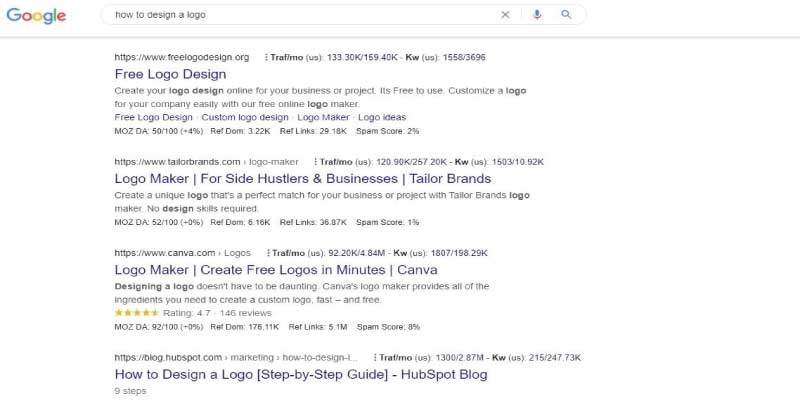
Task: Click 'Kw (us): 1558/3696' stat
Action: click(445, 57)
